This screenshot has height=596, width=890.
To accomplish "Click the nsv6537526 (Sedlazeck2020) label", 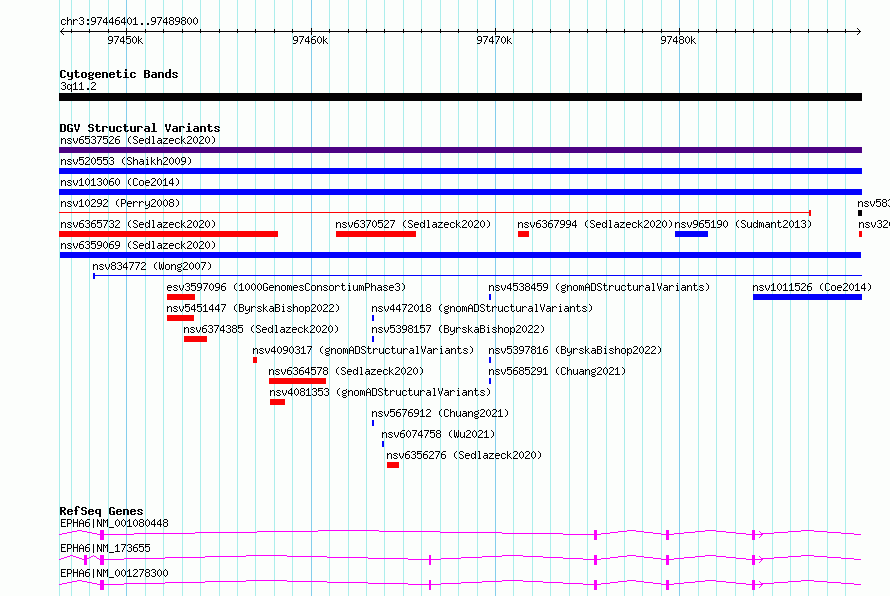I will pos(138,140).
